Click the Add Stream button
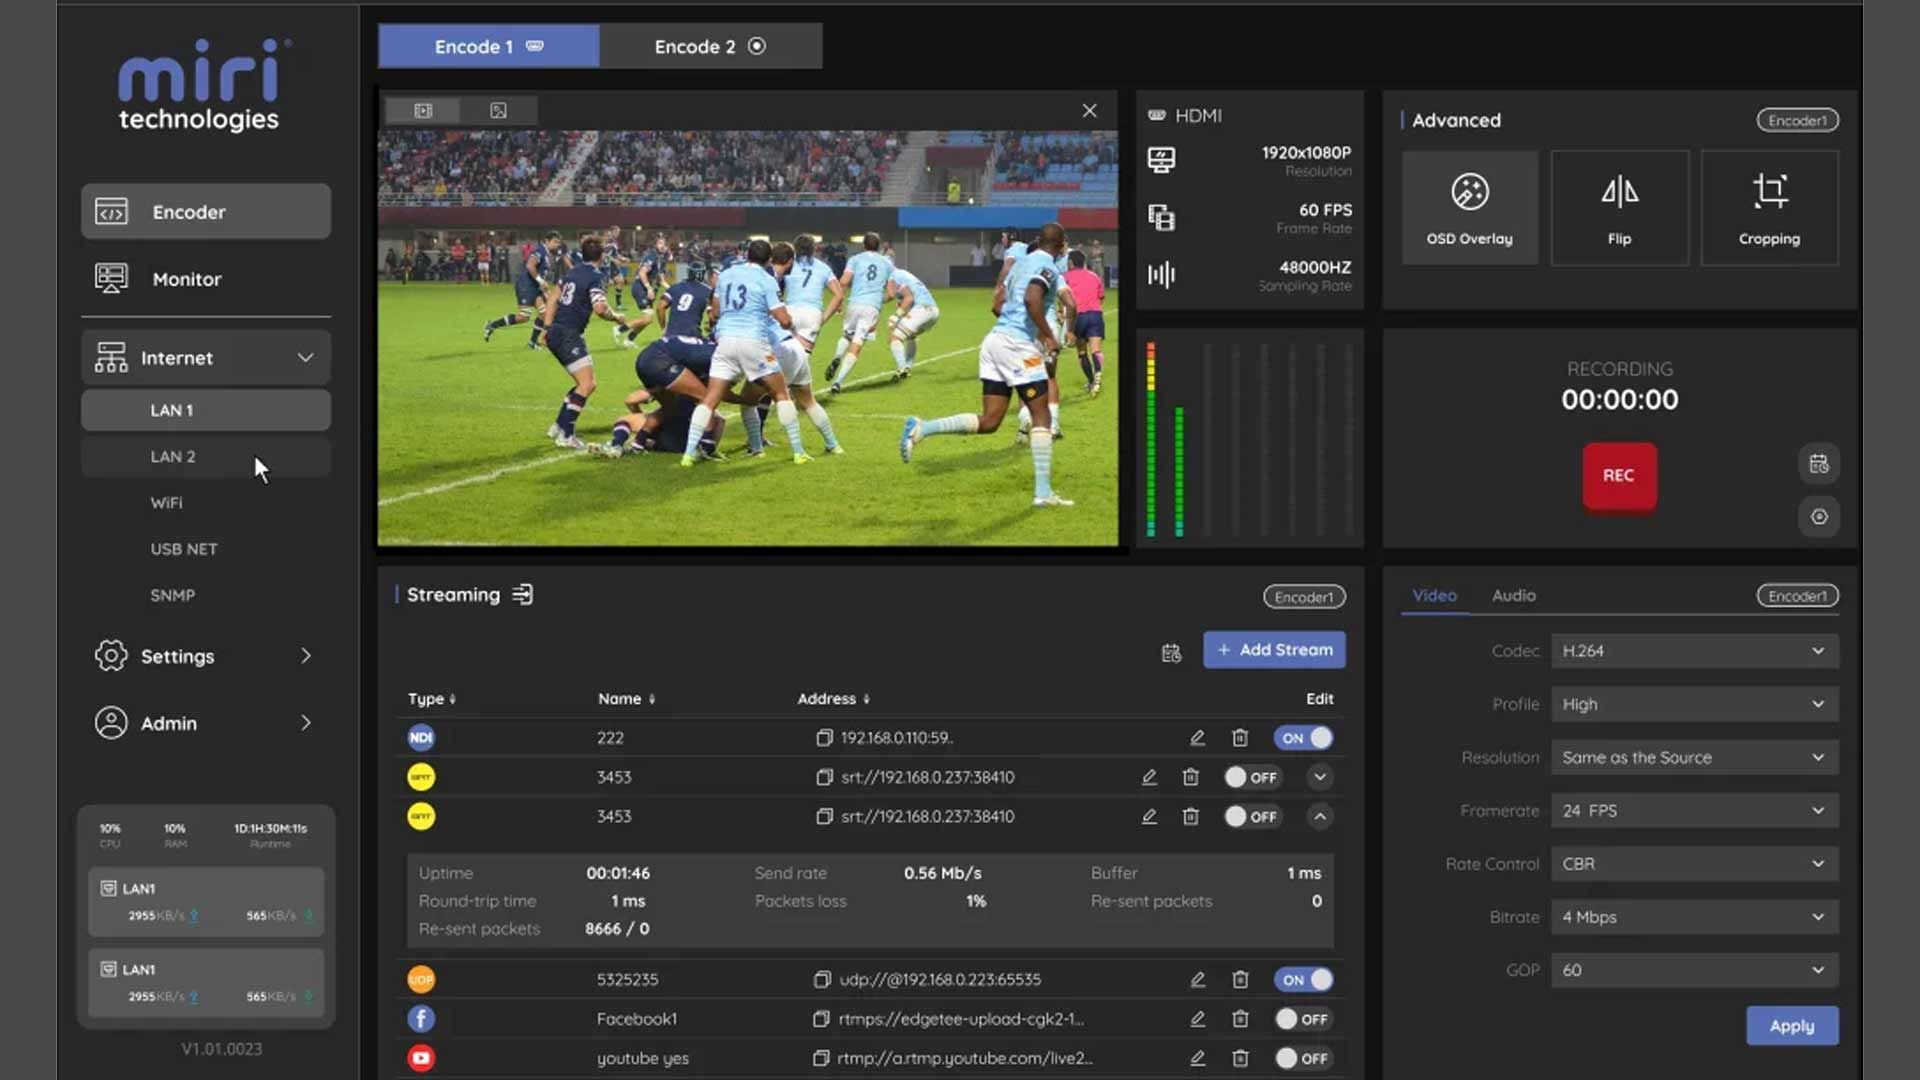1920x1080 pixels. 1274,650
